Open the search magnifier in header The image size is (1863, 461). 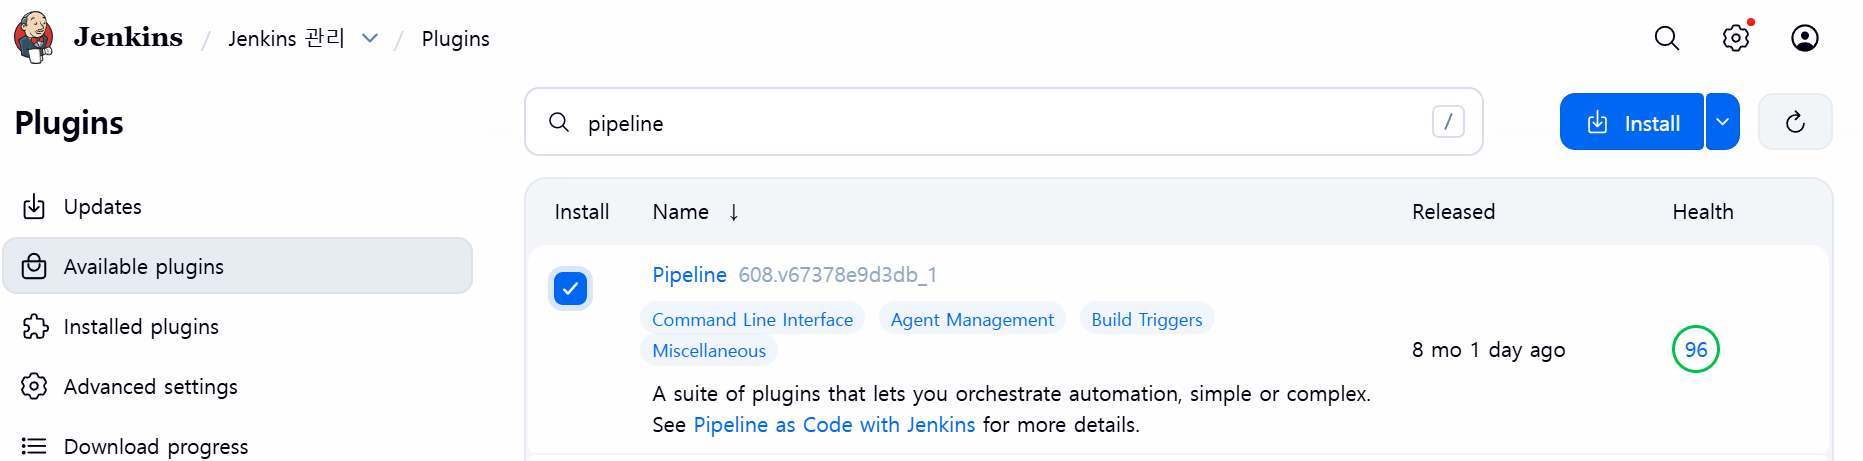(x=1666, y=38)
